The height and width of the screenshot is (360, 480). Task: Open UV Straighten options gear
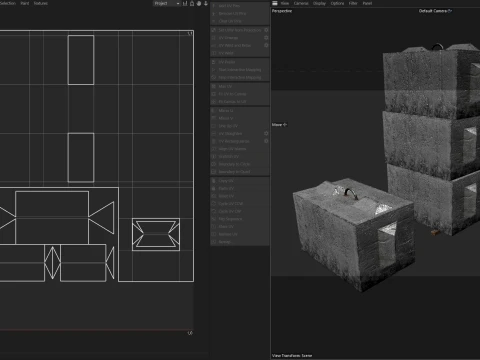266,133
